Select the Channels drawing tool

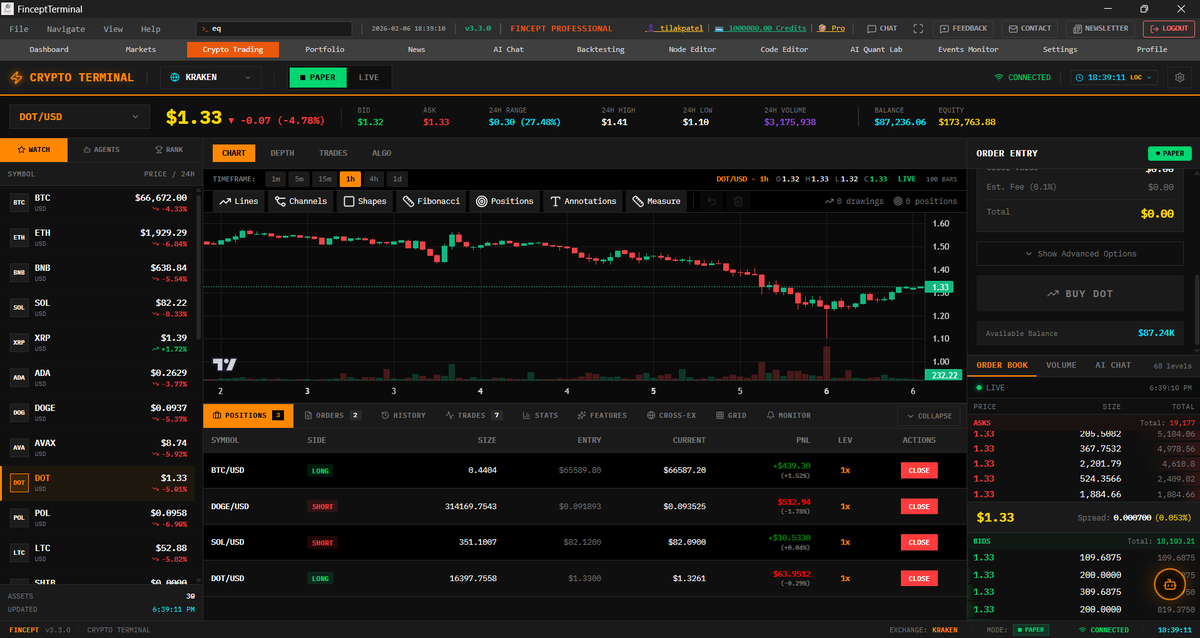click(x=300, y=201)
